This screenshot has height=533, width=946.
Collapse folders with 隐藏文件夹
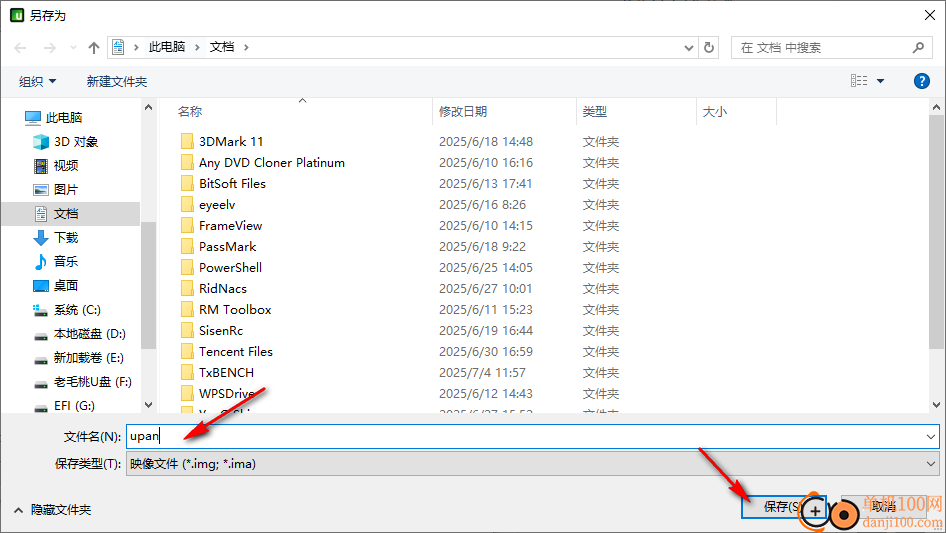point(52,510)
